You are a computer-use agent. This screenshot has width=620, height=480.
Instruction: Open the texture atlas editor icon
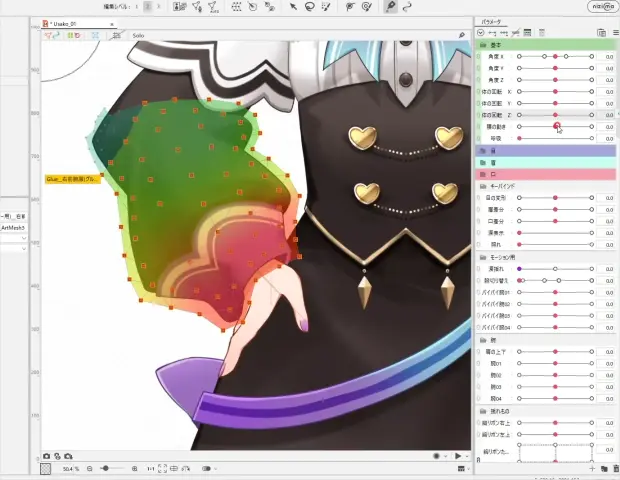(x=180, y=6)
